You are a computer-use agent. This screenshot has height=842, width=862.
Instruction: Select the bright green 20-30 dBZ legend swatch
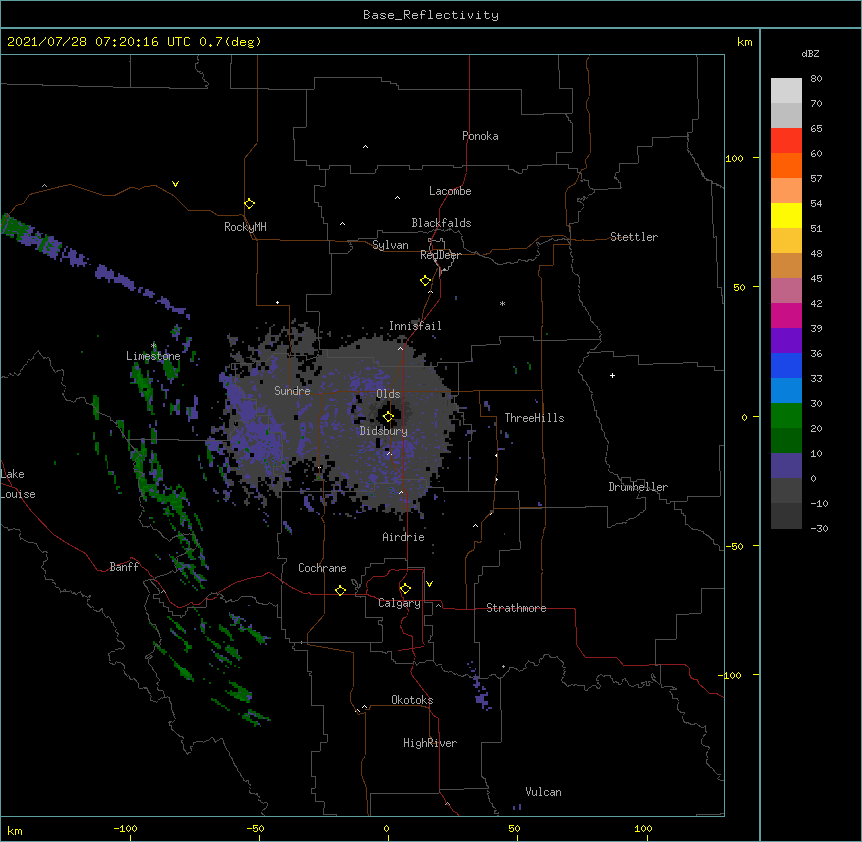pos(786,416)
